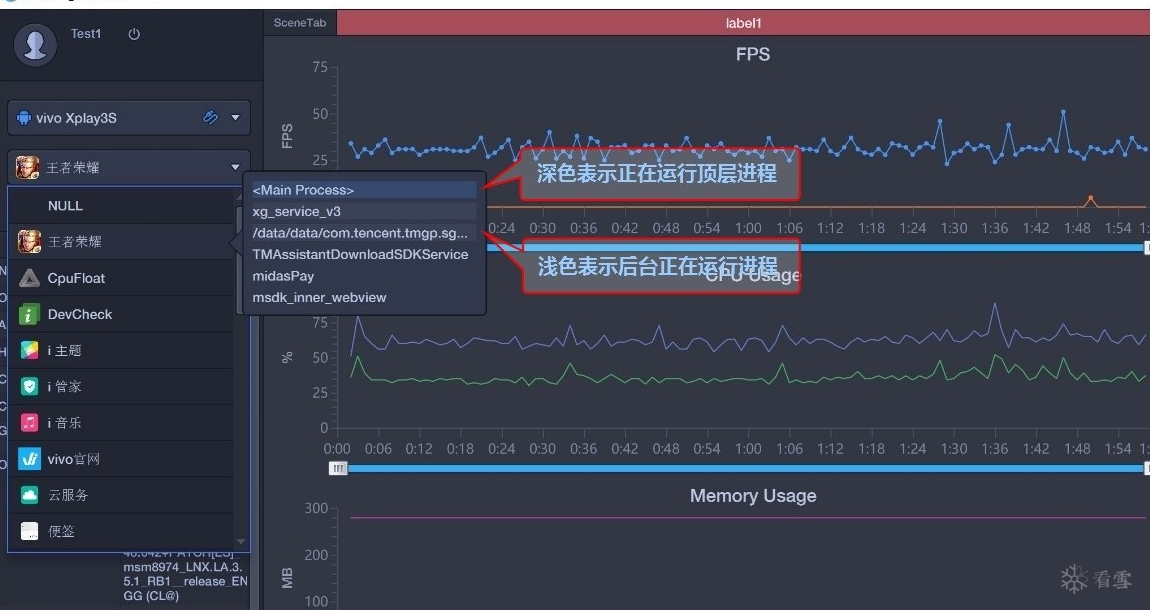The width and height of the screenshot is (1150, 610).
Task: Select <Main Process> in the process submenu
Action: pyautogui.click(x=364, y=190)
